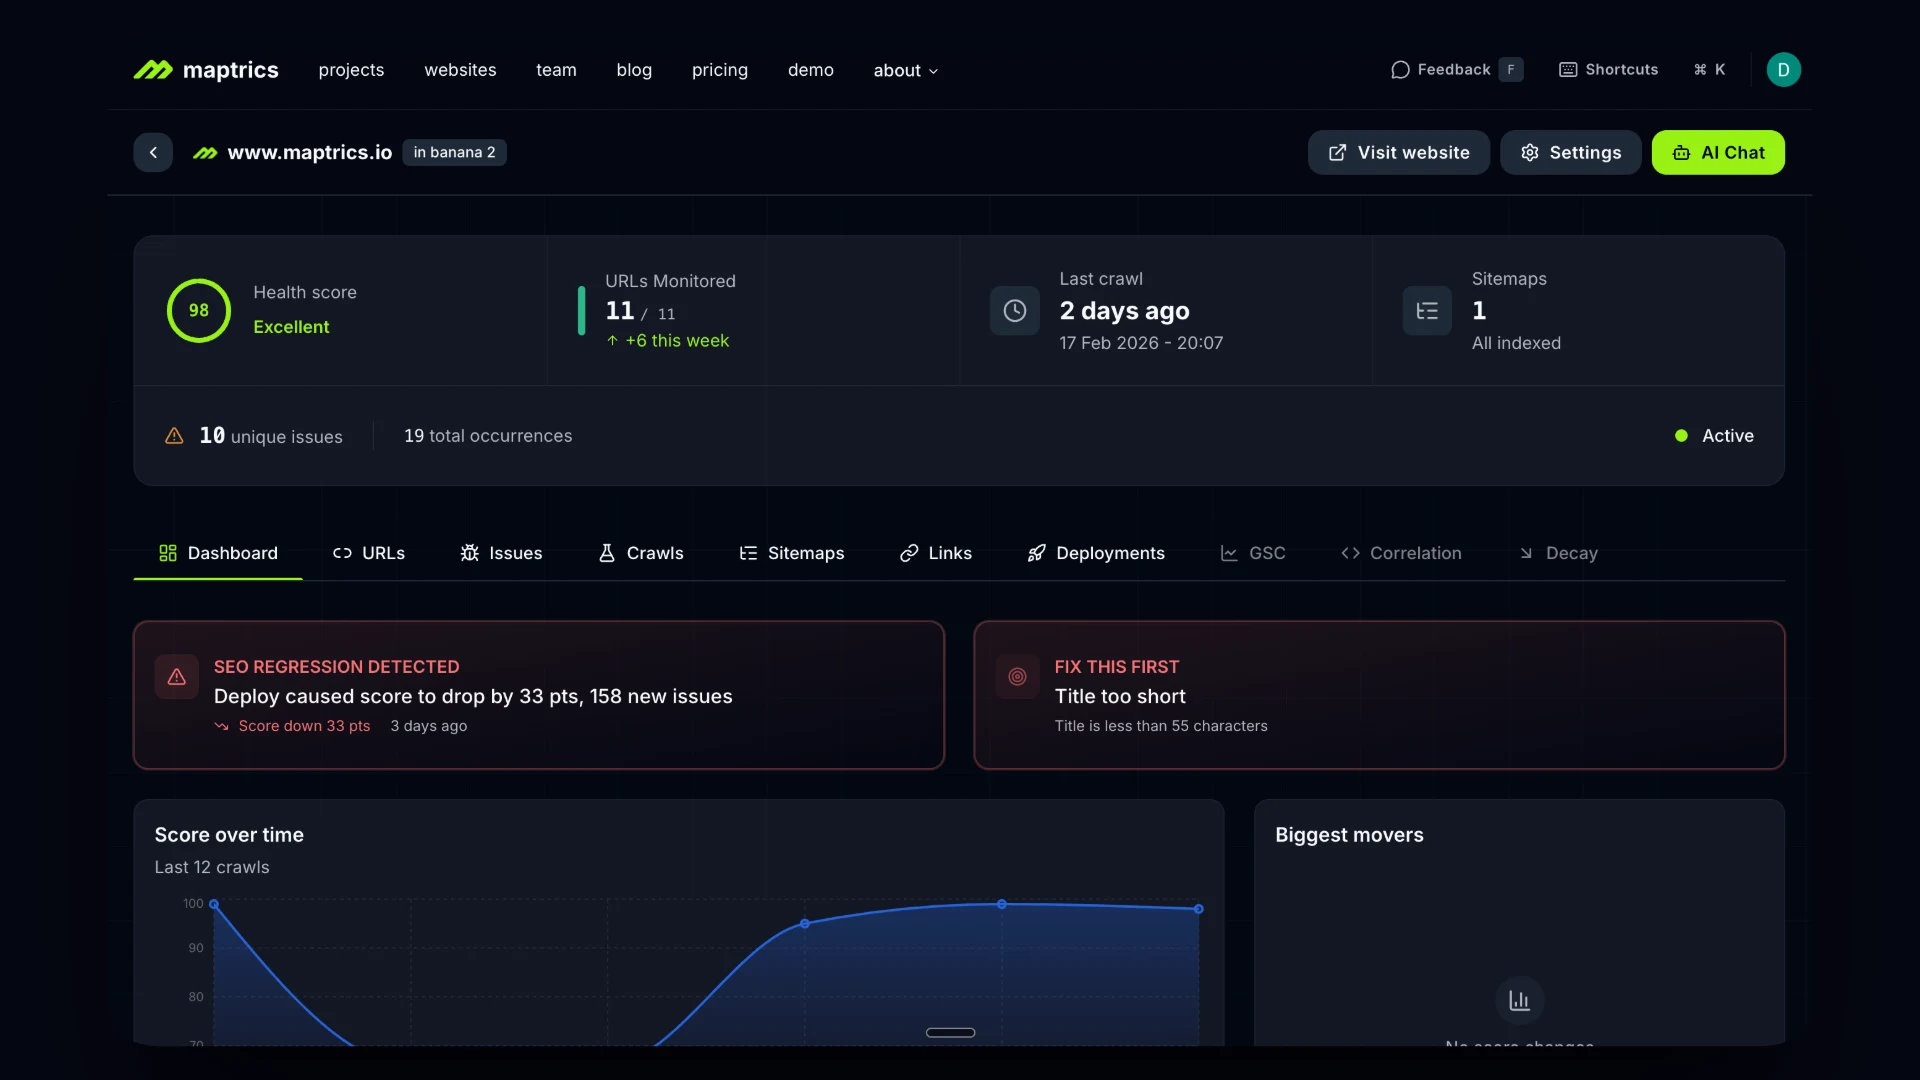Click the Feedback F shortcut badge
1920x1080 pixels.
pos(1511,70)
